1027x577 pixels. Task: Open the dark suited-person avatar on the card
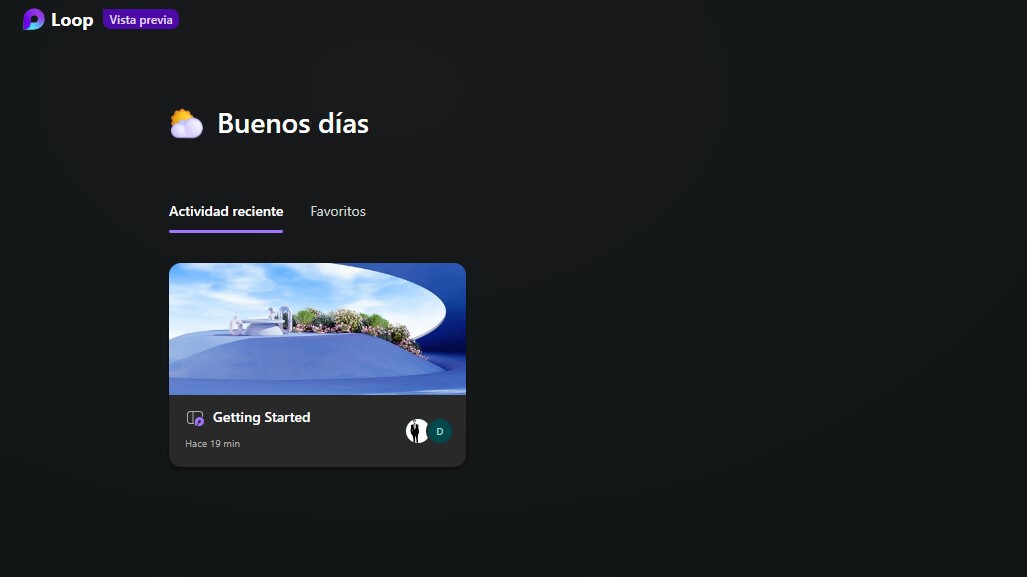tap(416, 430)
